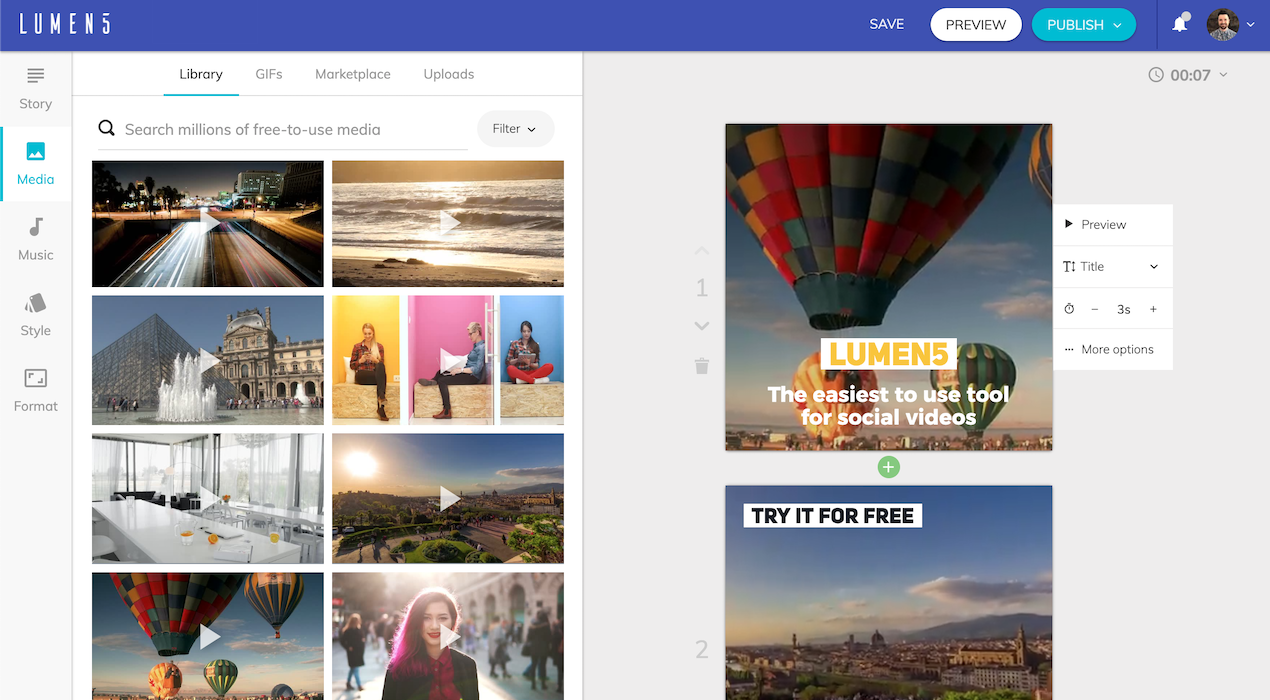Image resolution: width=1270 pixels, height=700 pixels.
Task: Click the 'easiest to use tool' subtitle
Action: [x=889, y=406]
